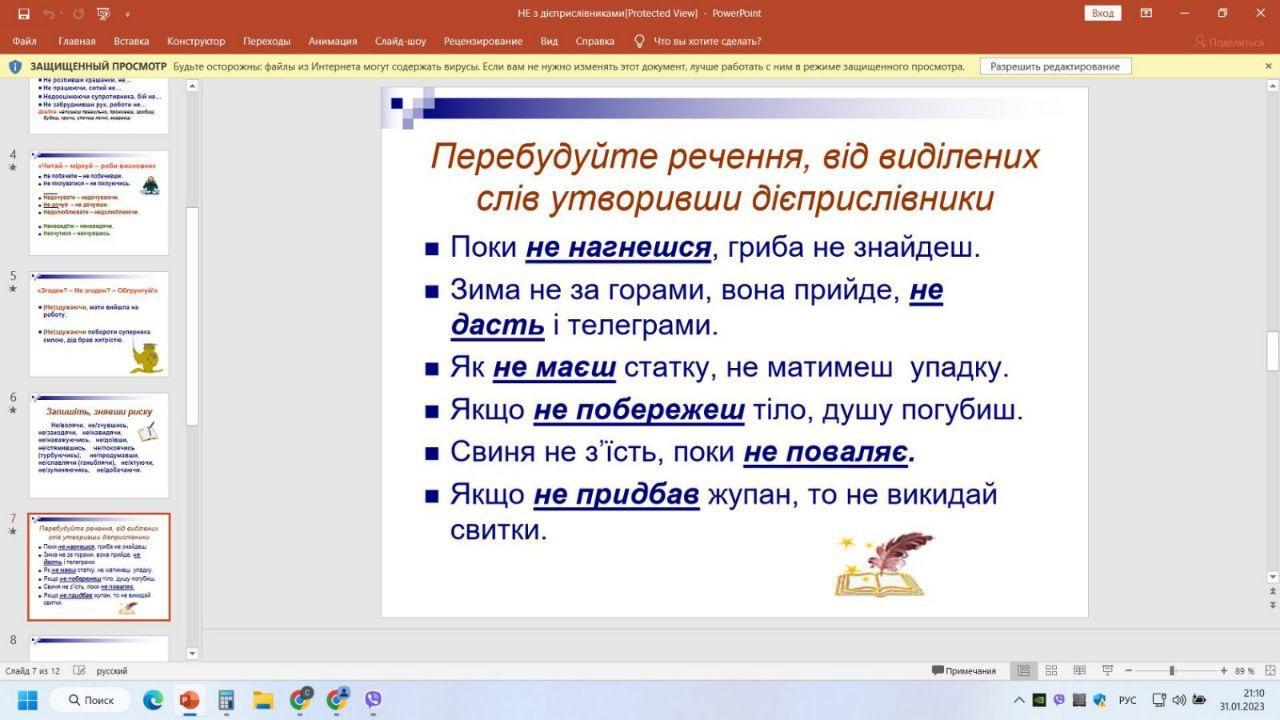Click animation star icon beside slide 7
This screenshot has height=720, width=1280.
[x=13, y=532]
